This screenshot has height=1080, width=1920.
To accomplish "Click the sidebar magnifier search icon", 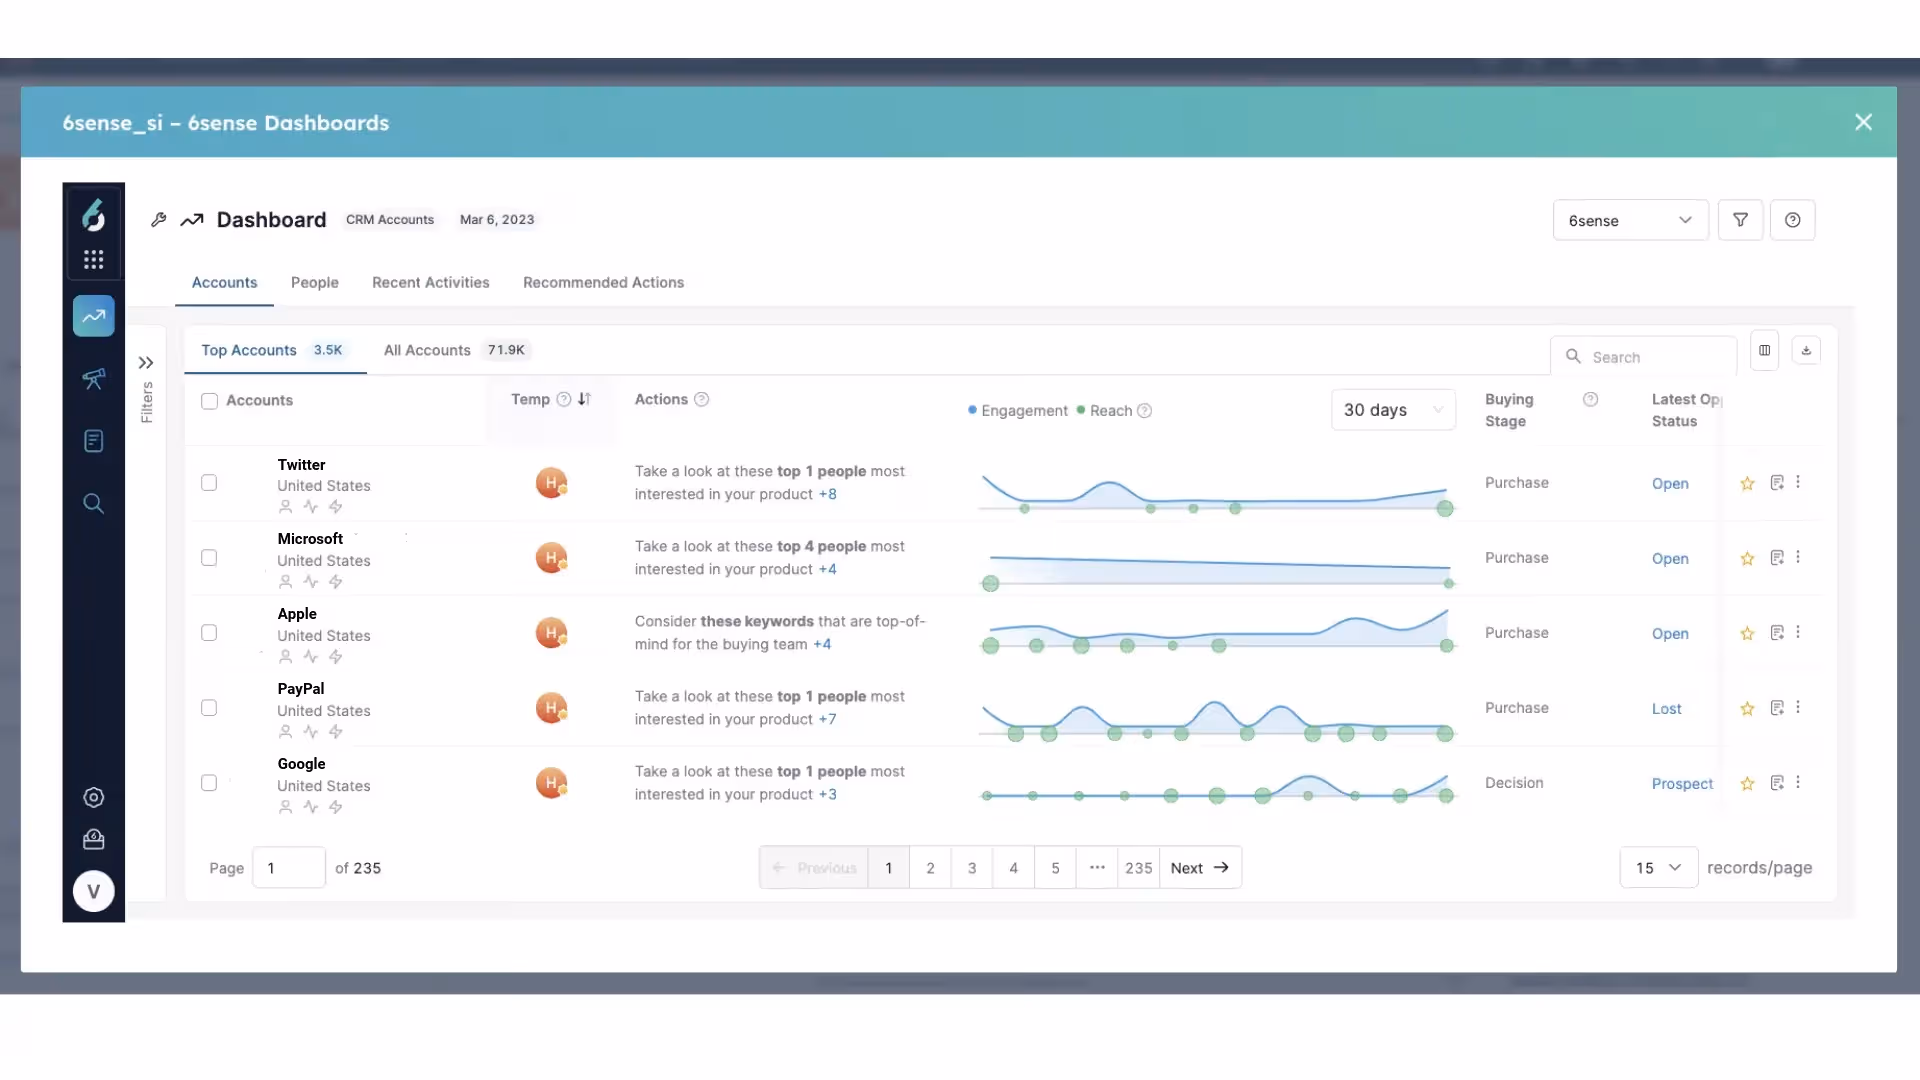I will (94, 503).
